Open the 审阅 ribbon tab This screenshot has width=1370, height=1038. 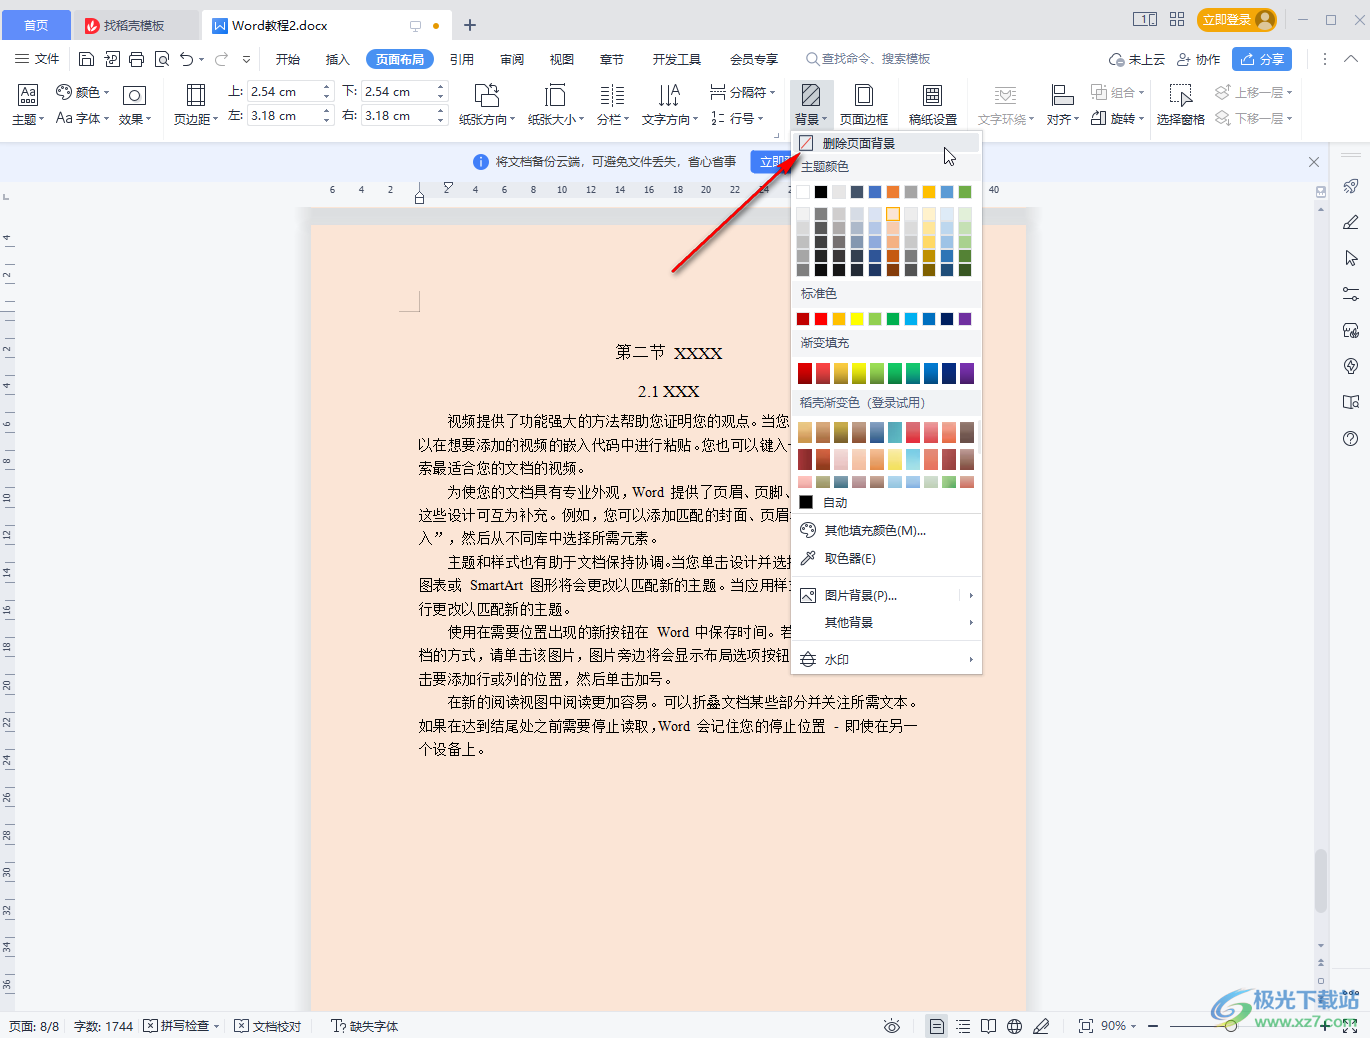(512, 59)
